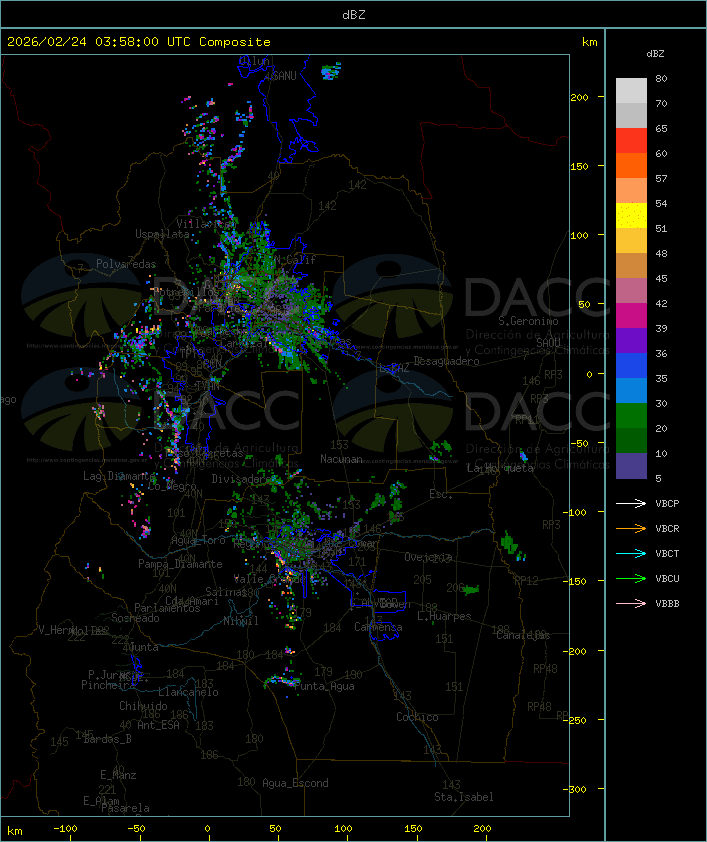
Task: Select the green 20-30 dBZ swatch
Action: pos(631,415)
